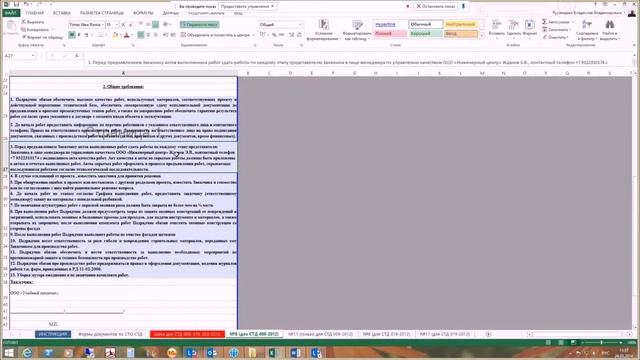Open borders dropdown arrow
The height and width of the screenshot is (360, 640).
point(107,35)
